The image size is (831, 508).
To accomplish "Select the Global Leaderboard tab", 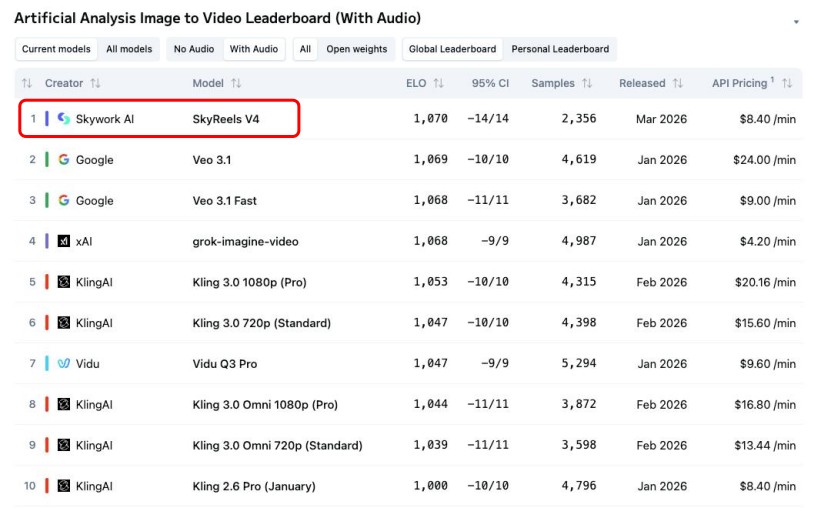I will 452,49.
